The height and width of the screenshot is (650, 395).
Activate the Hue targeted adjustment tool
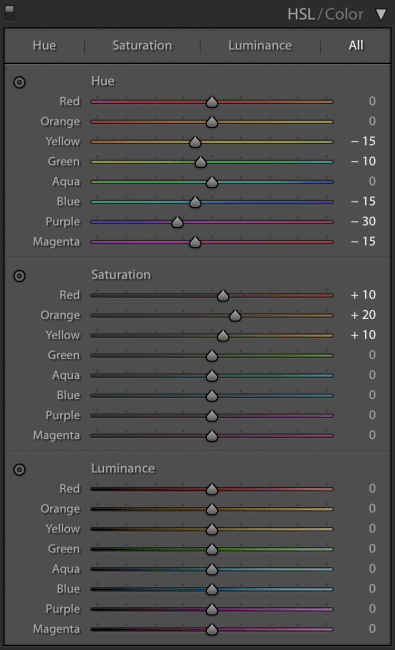(x=19, y=82)
